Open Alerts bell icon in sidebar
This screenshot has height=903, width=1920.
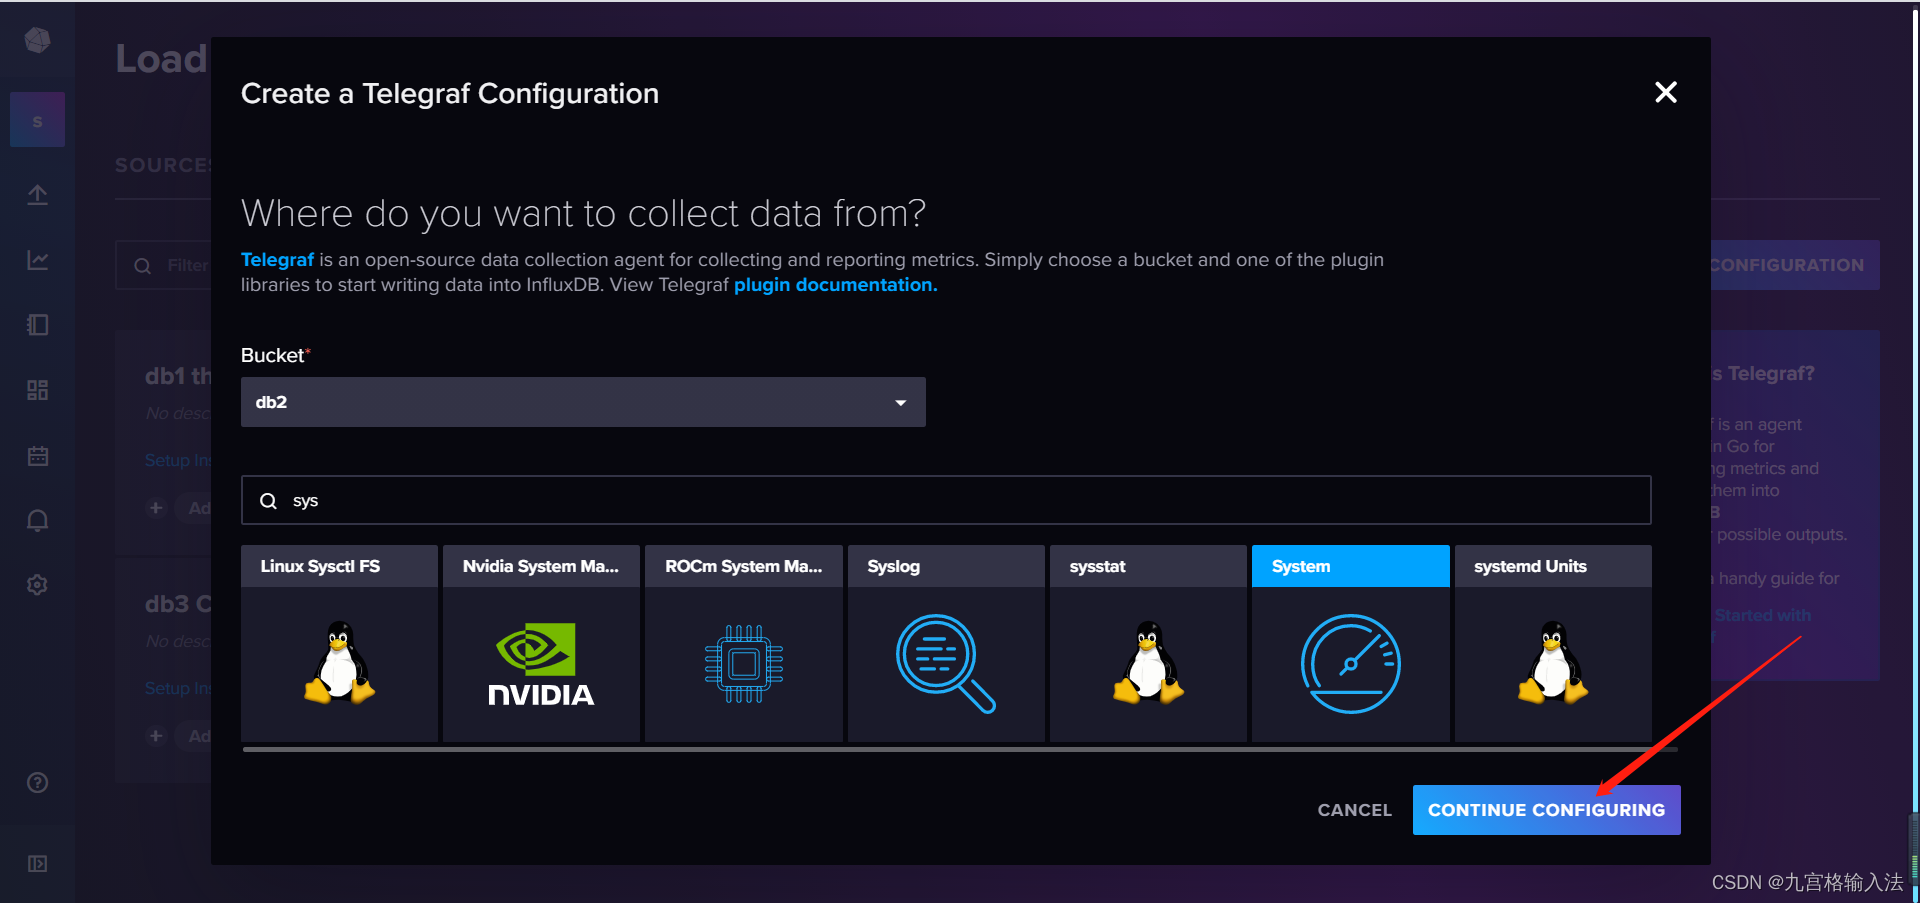tap(37, 520)
